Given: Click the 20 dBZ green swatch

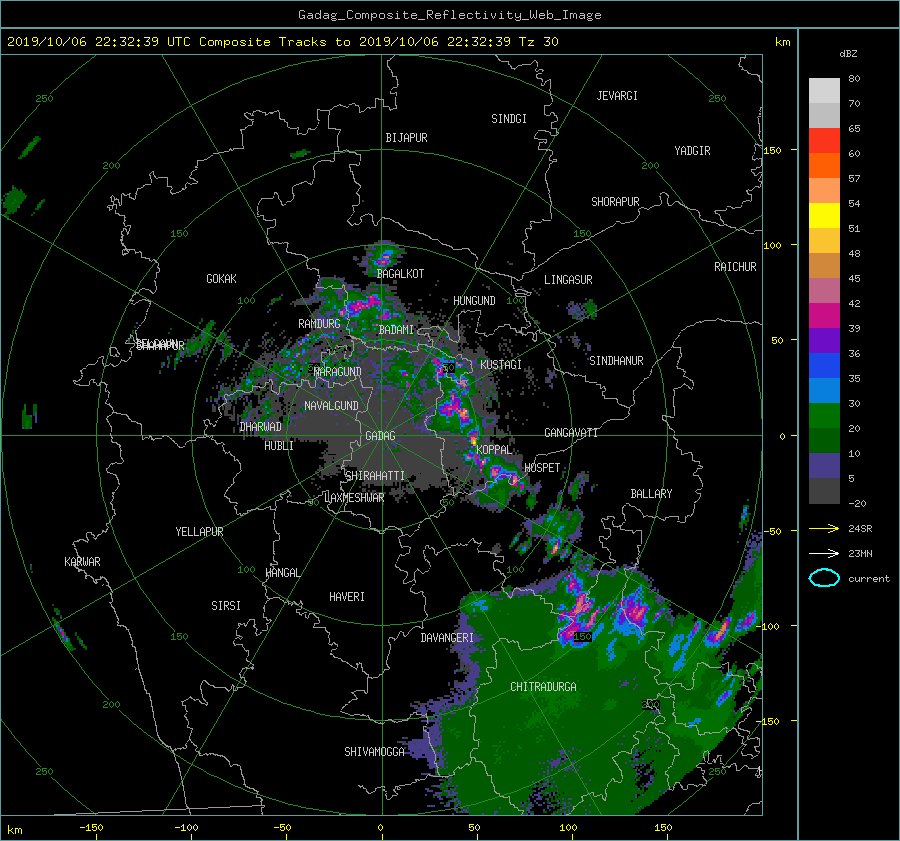Looking at the screenshot, I should (824, 416).
